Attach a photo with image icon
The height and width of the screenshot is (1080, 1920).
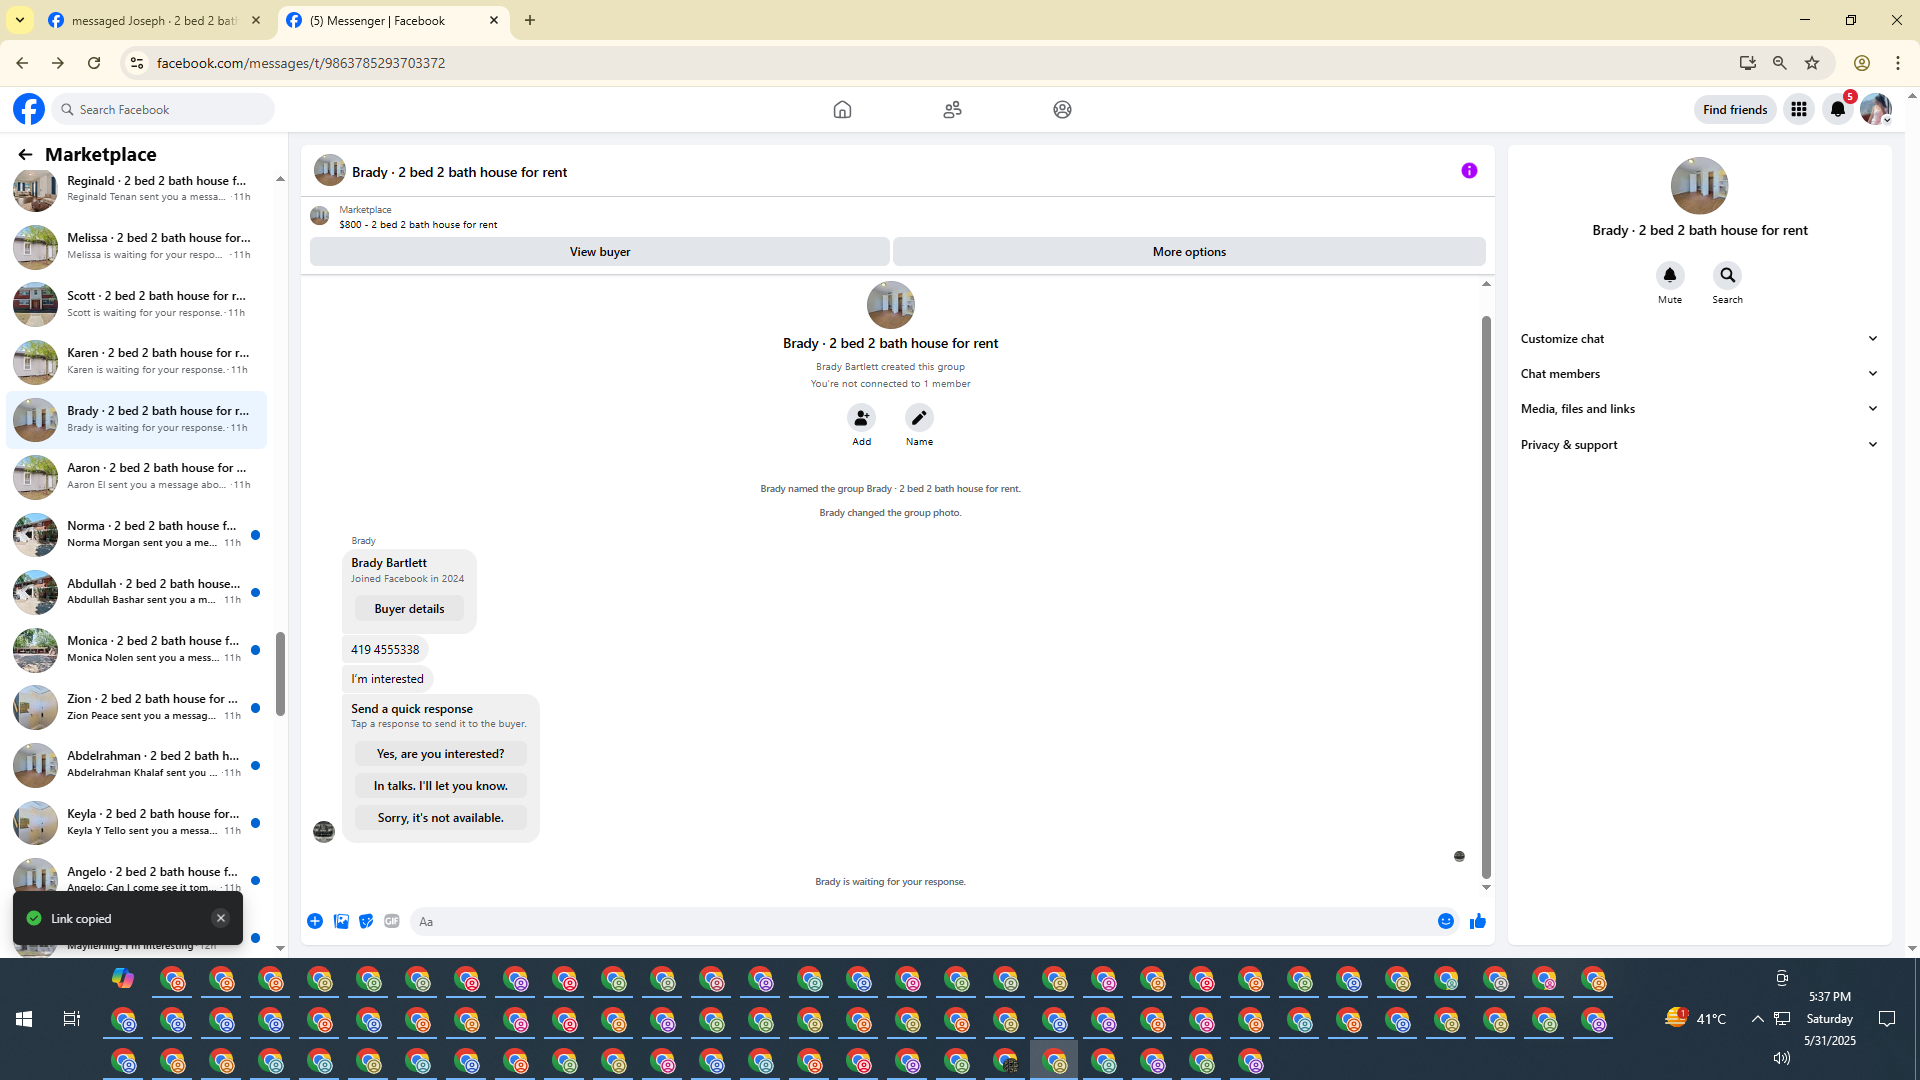(x=341, y=921)
